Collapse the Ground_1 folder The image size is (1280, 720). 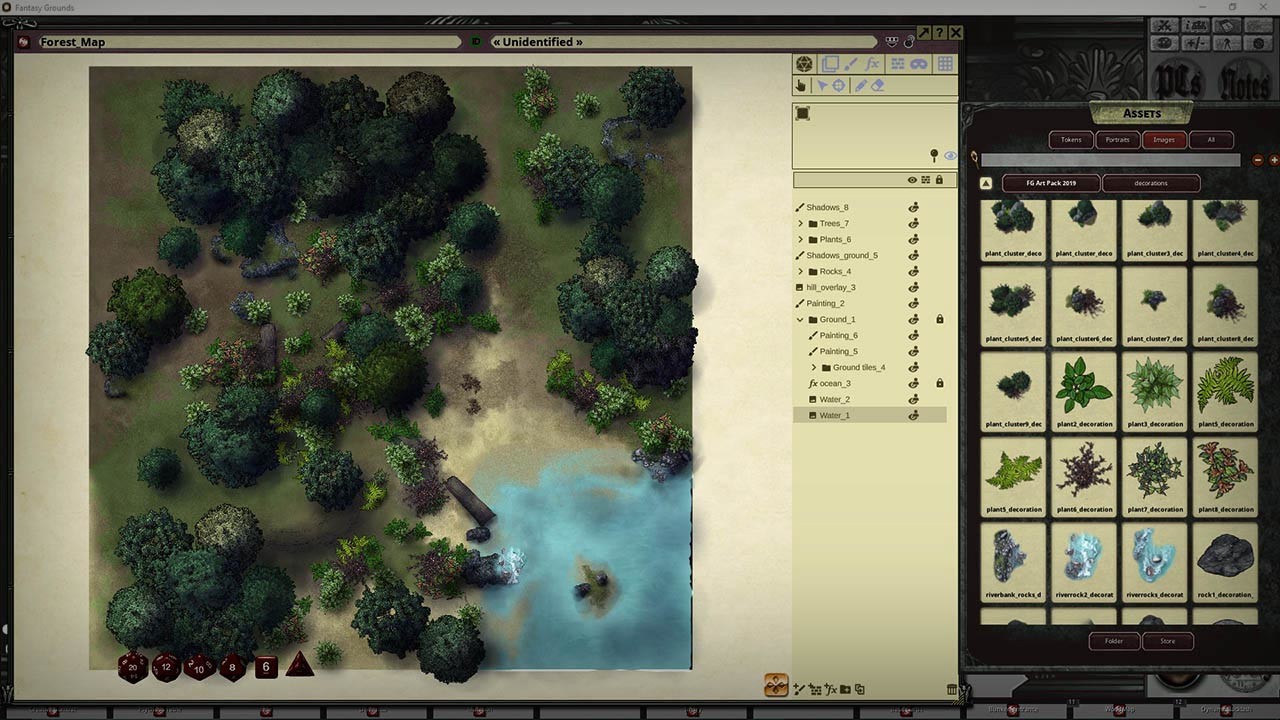[x=798, y=319]
